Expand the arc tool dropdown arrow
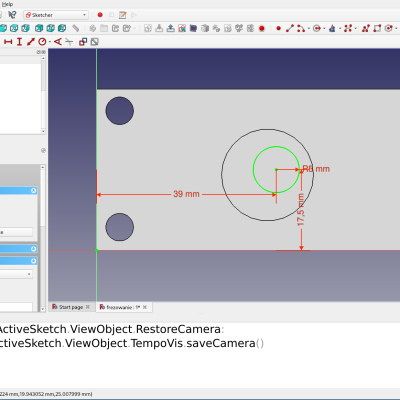Viewport: 400px width, 400px height. point(309,29)
